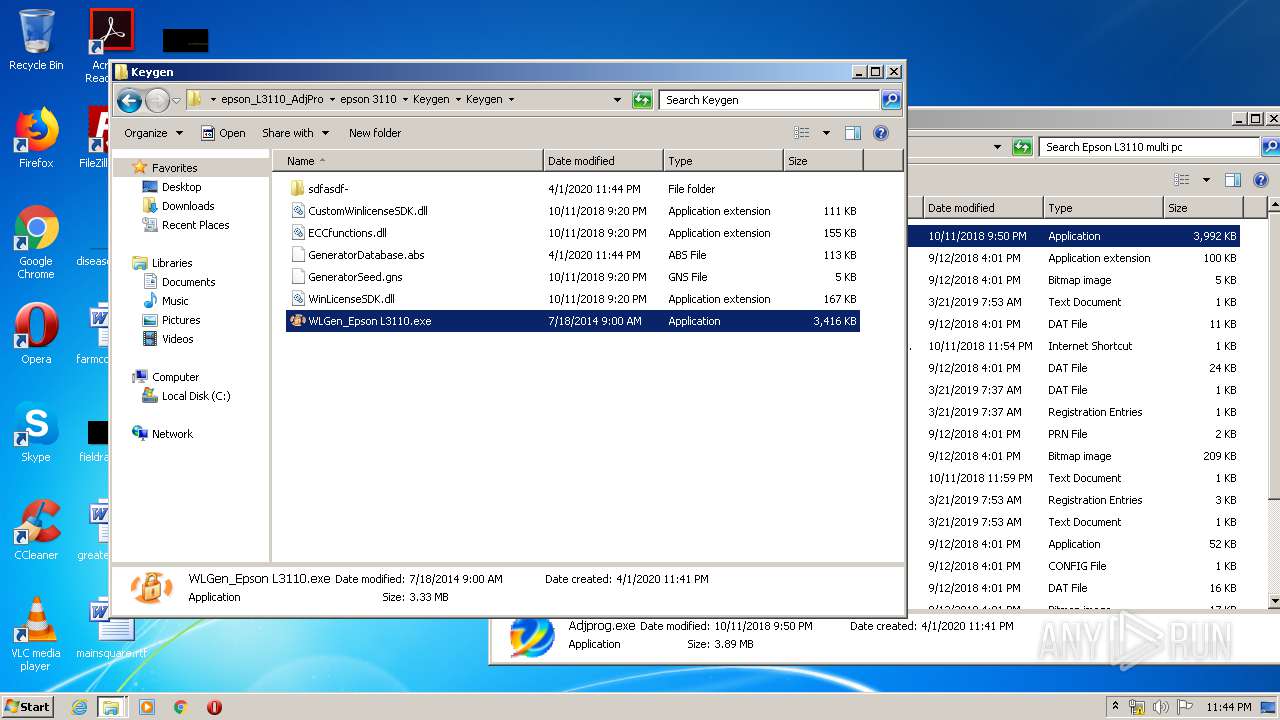The image size is (1280, 720).
Task: Open the Firefox desktop shortcut
Action: click(x=36, y=138)
